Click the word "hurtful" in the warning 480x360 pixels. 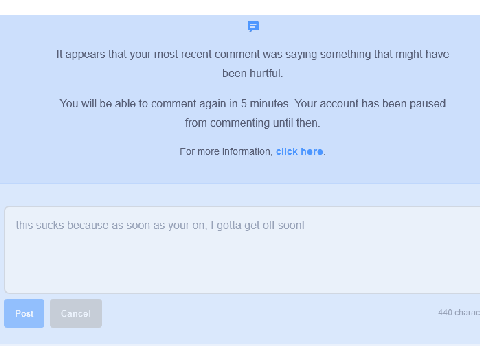(264, 73)
